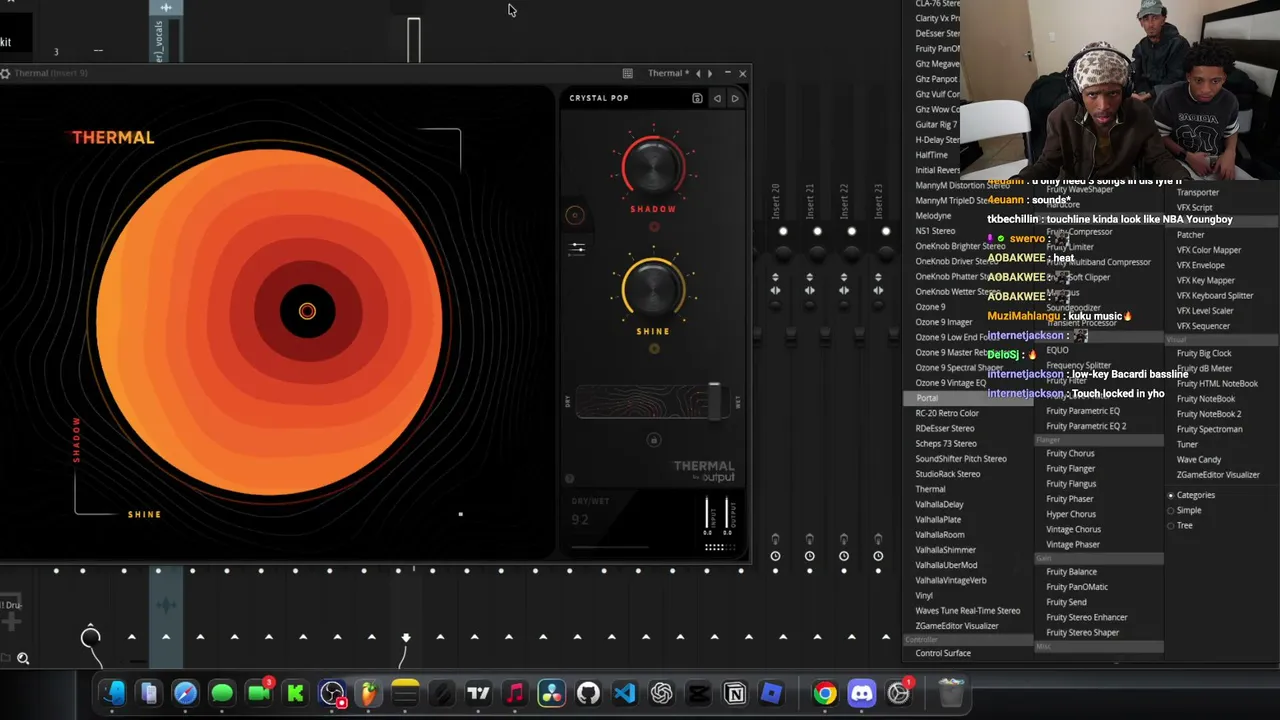Image resolution: width=1280 pixels, height=720 pixels.
Task: Open ChatGPT app in the dock
Action: (x=661, y=693)
